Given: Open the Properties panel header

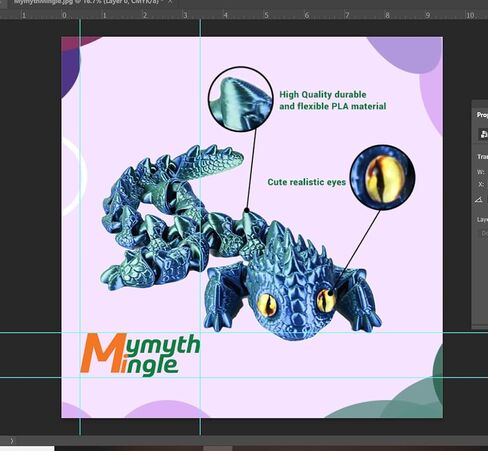Looking at the screenshot, I should tap(482, 115).
